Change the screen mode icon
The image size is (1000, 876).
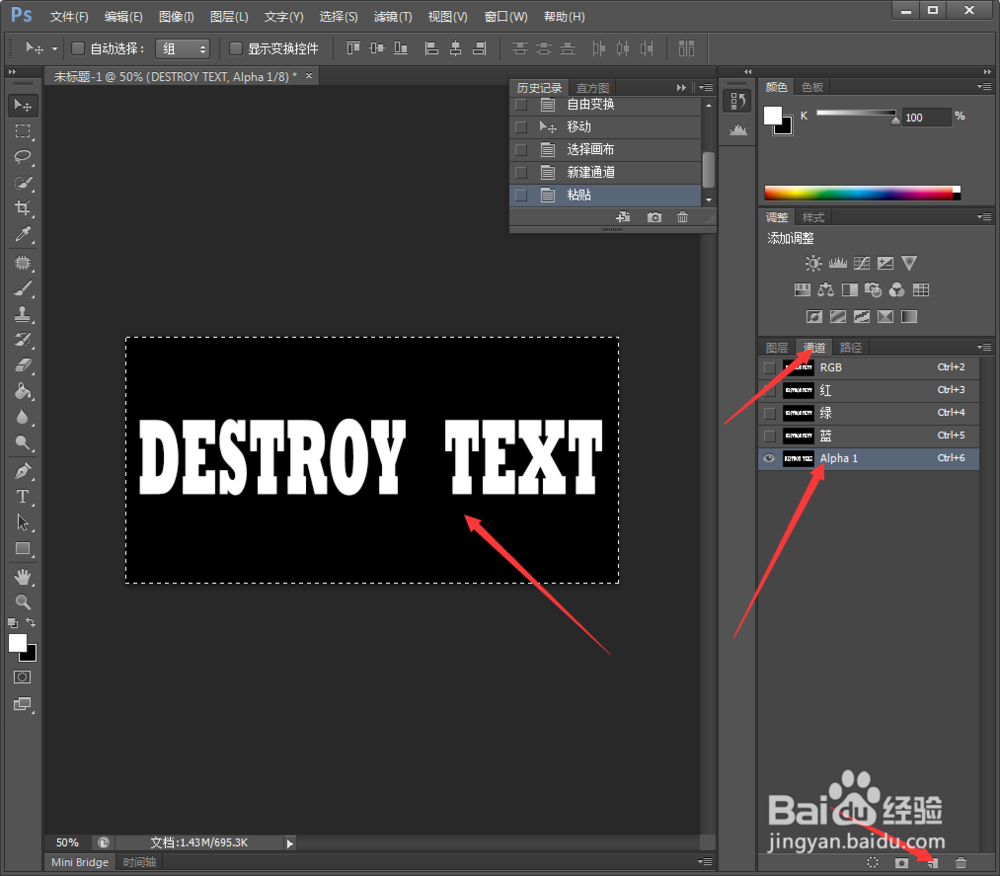pos(22,704)
